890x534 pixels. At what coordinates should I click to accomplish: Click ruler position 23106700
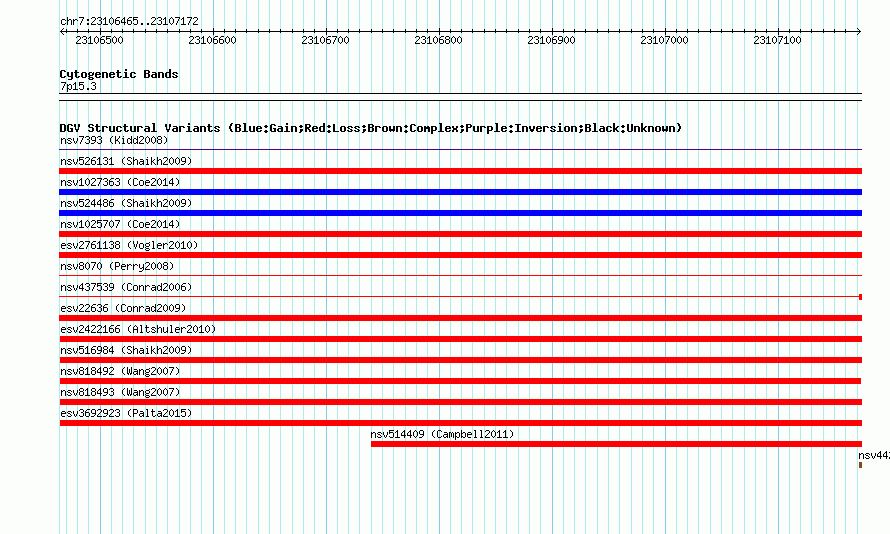click(325, 40)
